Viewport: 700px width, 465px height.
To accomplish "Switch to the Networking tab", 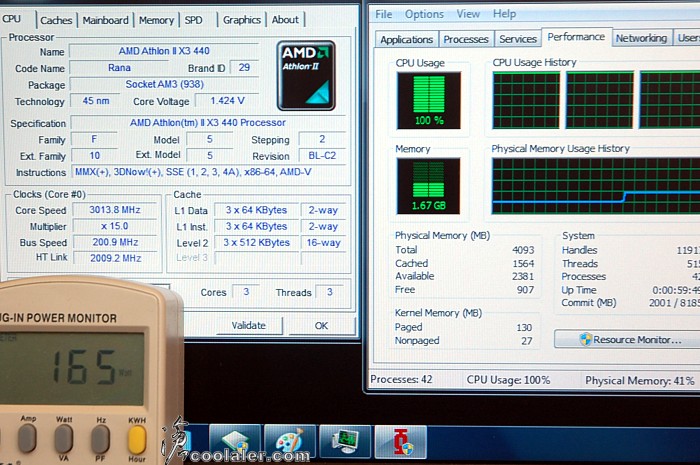I will (x=641, y=38).
